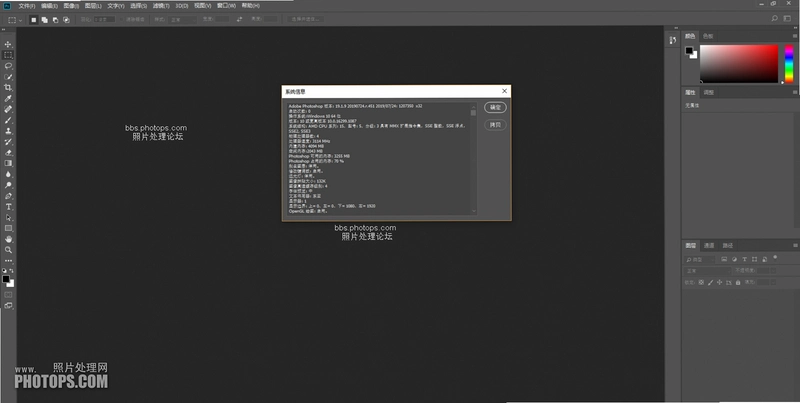
Task: Select the Path Selection tool
Action: click(8, 218)
